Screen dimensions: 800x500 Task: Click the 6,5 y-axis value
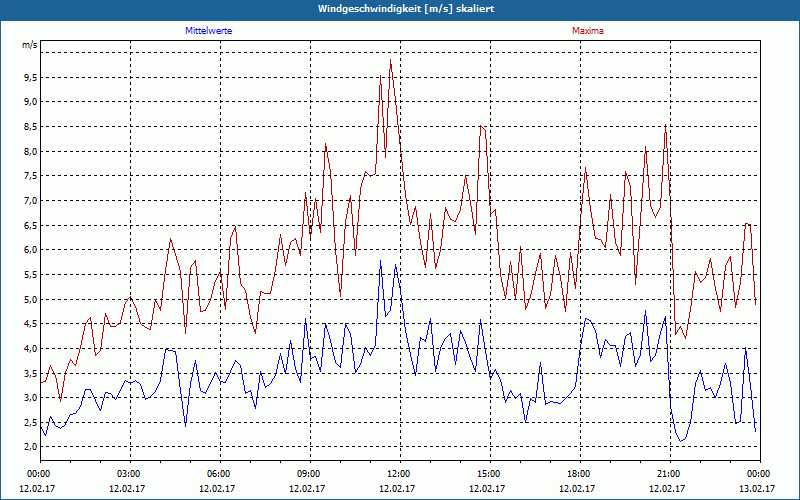(30, 225)
